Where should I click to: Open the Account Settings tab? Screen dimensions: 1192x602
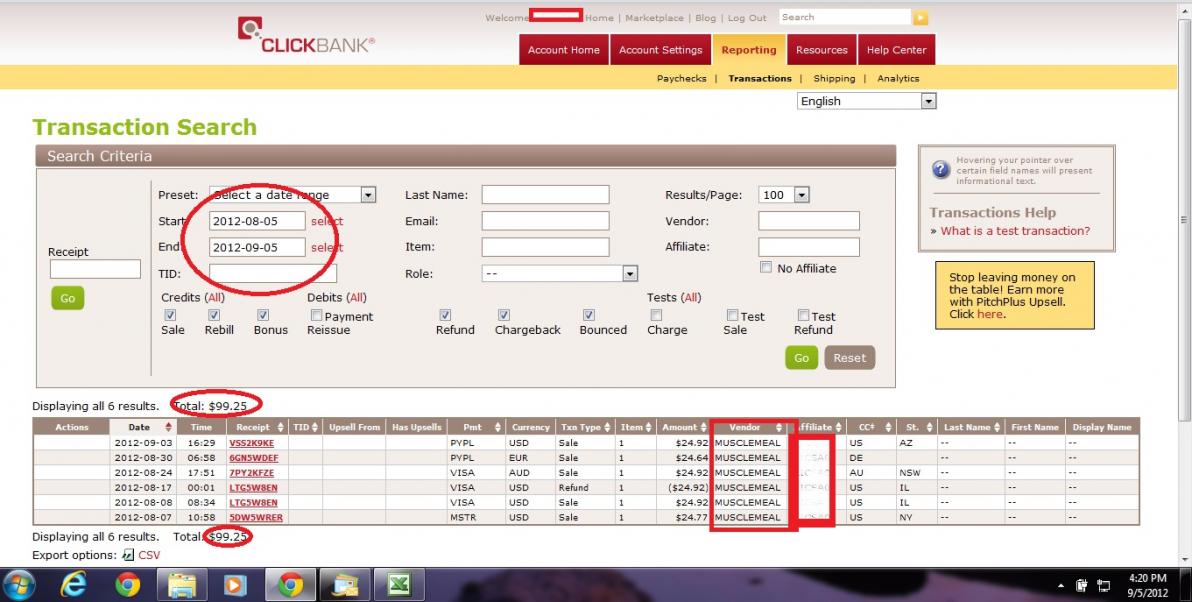pyautogui.click(x=661, y=49)
